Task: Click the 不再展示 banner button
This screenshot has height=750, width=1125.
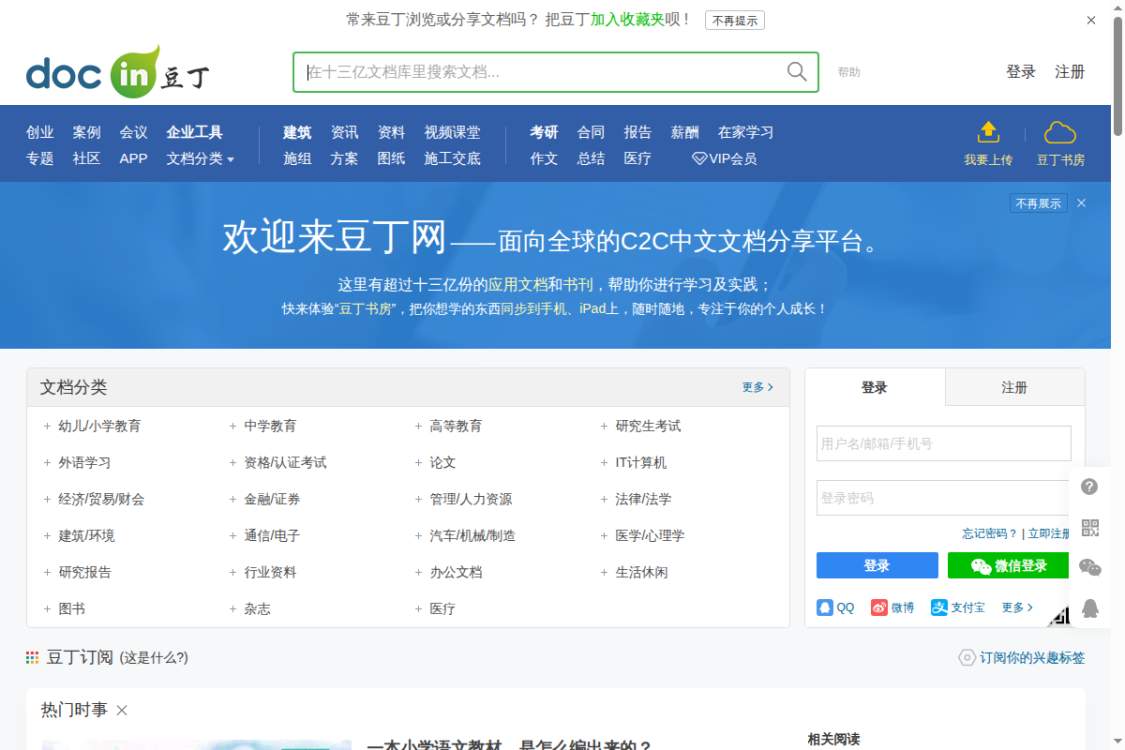Action: (x=1038, y=203)
